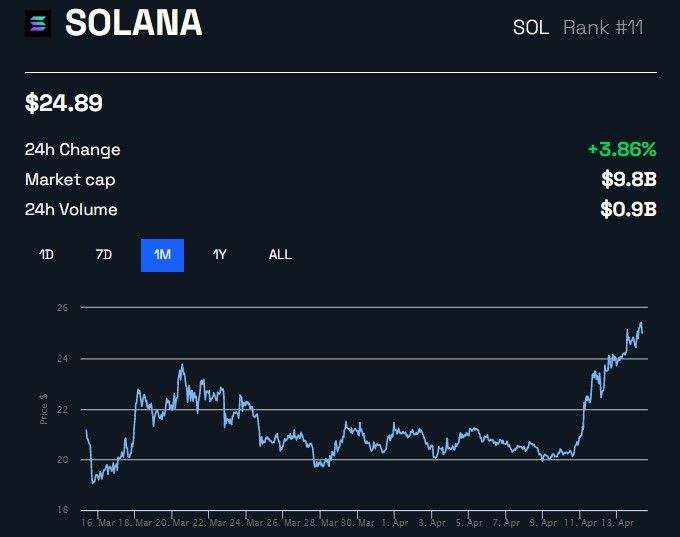Click the $0.9B 24h volume value

tap(628, 210)
